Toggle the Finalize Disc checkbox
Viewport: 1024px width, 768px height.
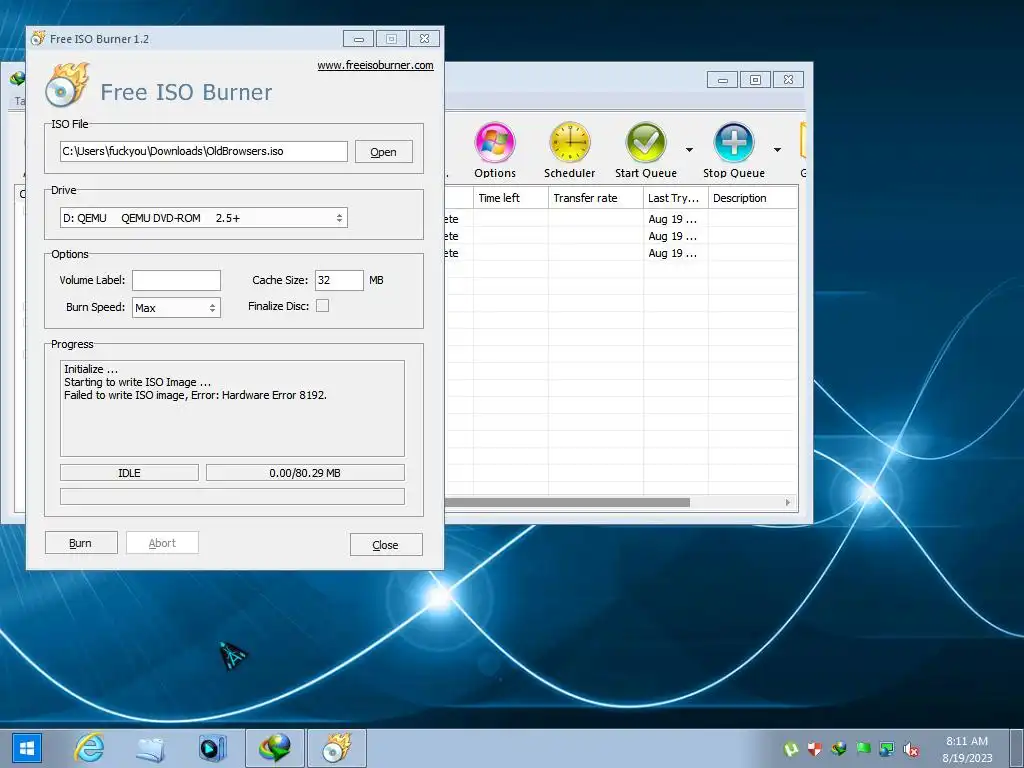323,306
